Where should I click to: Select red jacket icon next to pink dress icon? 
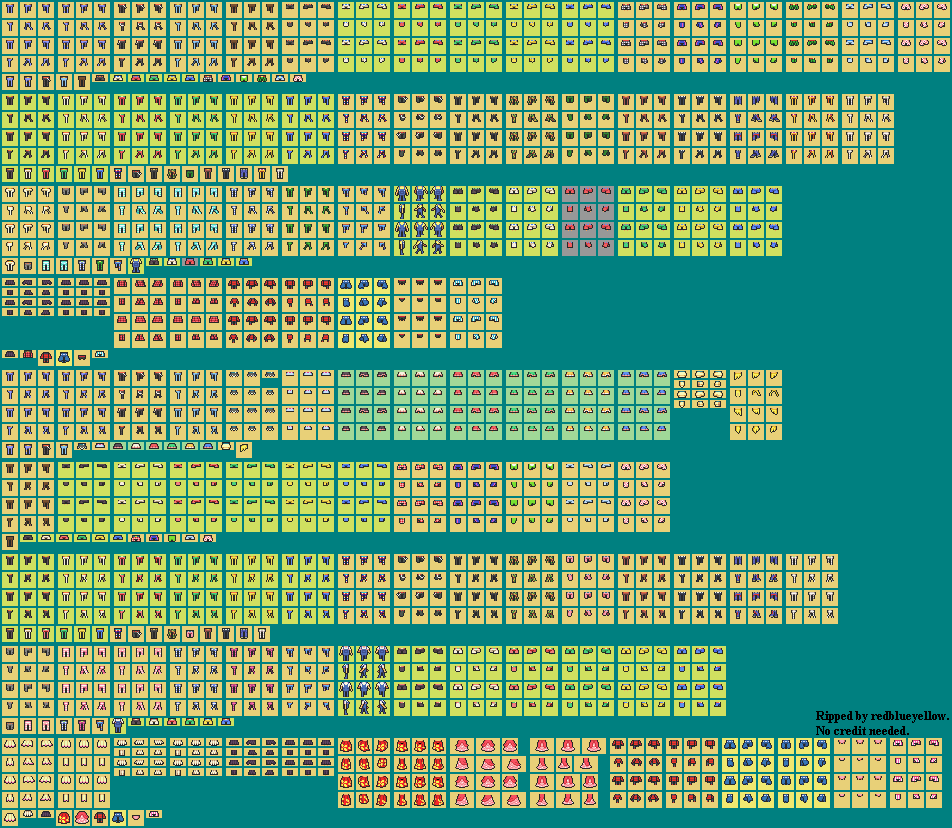click(100, 818)
